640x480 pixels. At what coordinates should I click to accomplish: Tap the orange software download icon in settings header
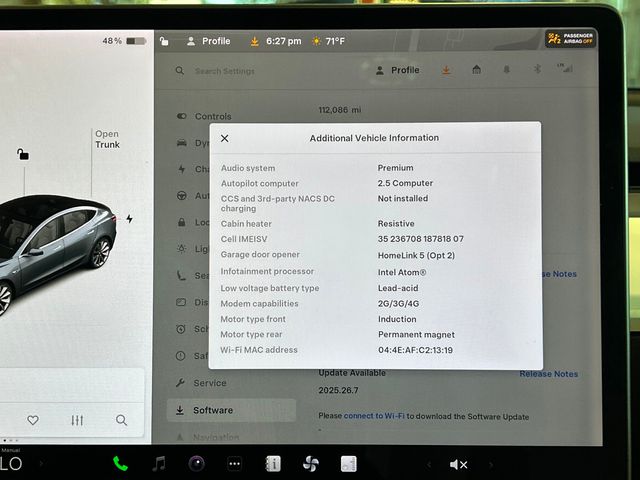[446, 70]
